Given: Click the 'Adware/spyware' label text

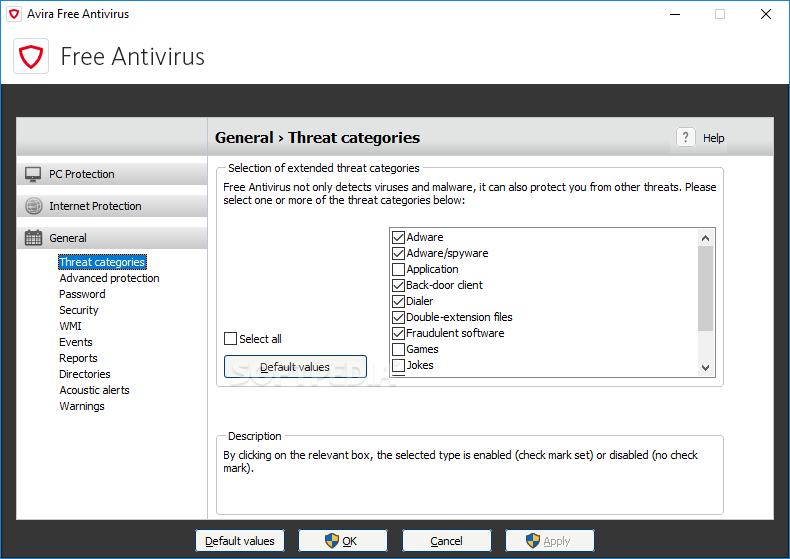Looking at the screenshot, I should click(x=447, y=253).
